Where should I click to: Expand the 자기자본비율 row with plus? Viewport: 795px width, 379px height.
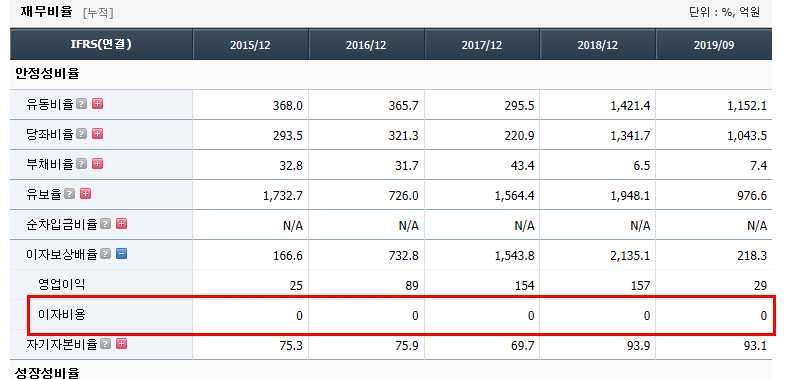(121, 344)
